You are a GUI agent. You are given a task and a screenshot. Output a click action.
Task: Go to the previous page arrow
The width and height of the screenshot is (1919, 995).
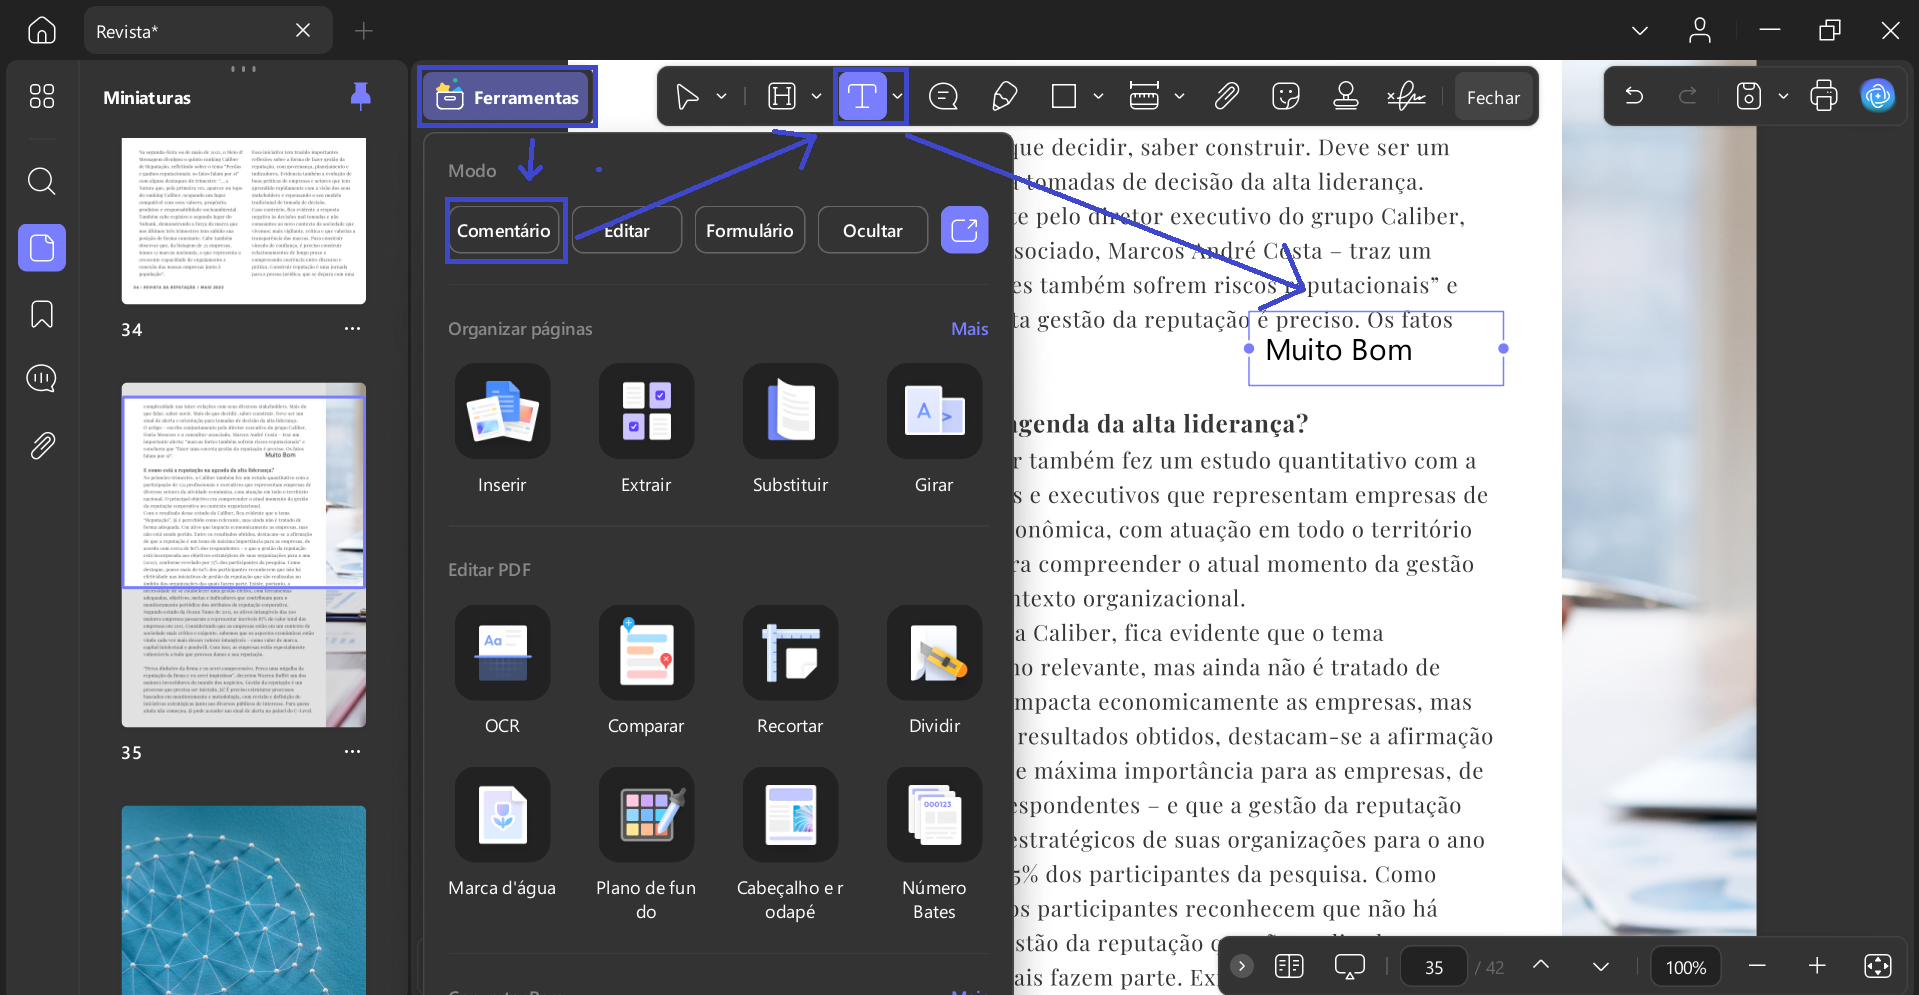tap(1541, 965)
